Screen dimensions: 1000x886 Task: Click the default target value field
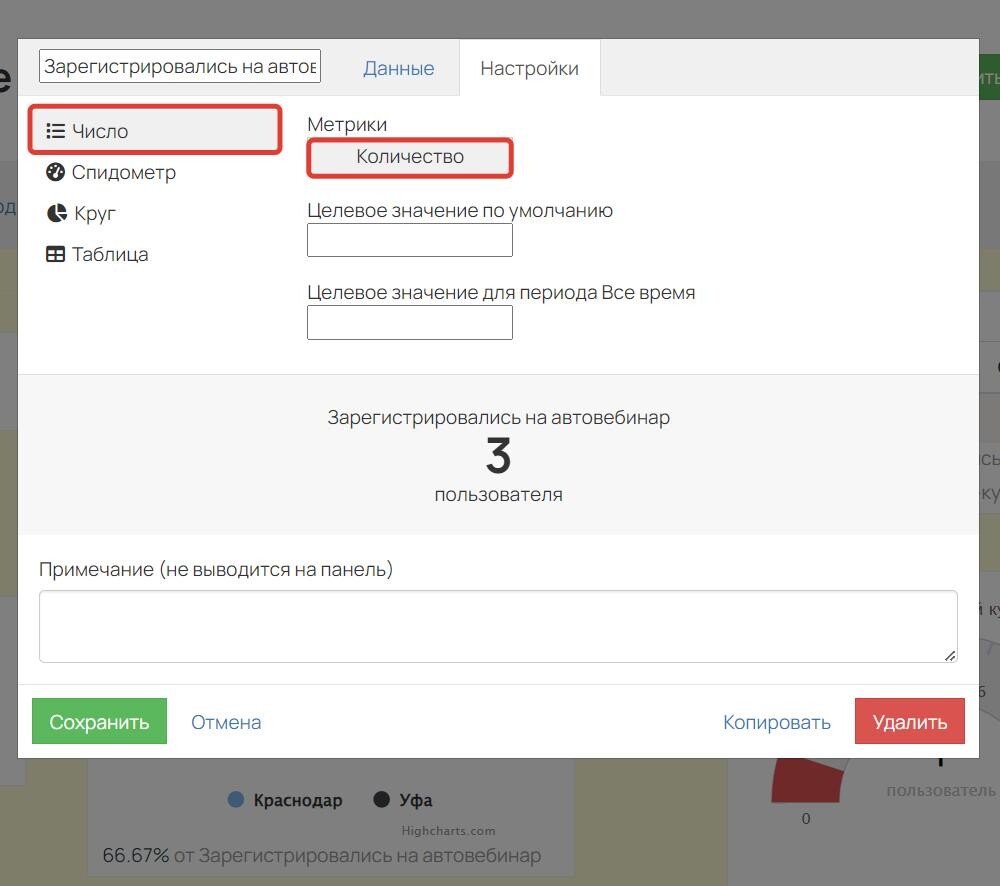click(x=409, y=240)
